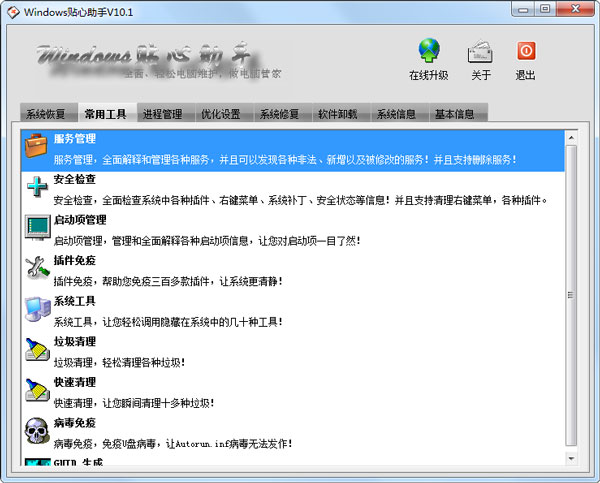Click the 在线升级 label
Image resolution: width=600 pixels, height=483 pixels.
point(429,75)
